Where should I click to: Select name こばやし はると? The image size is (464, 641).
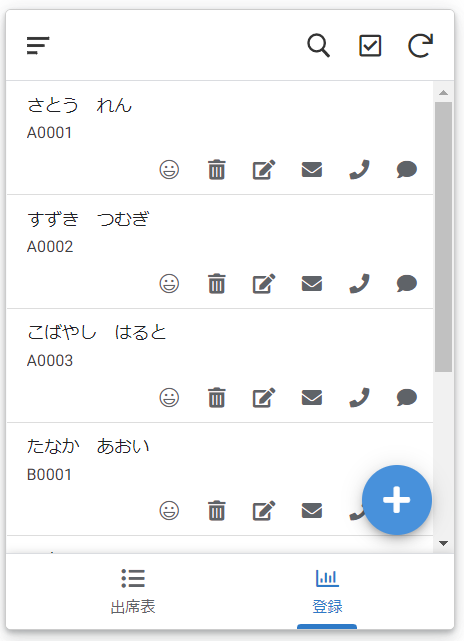[97, 332]
